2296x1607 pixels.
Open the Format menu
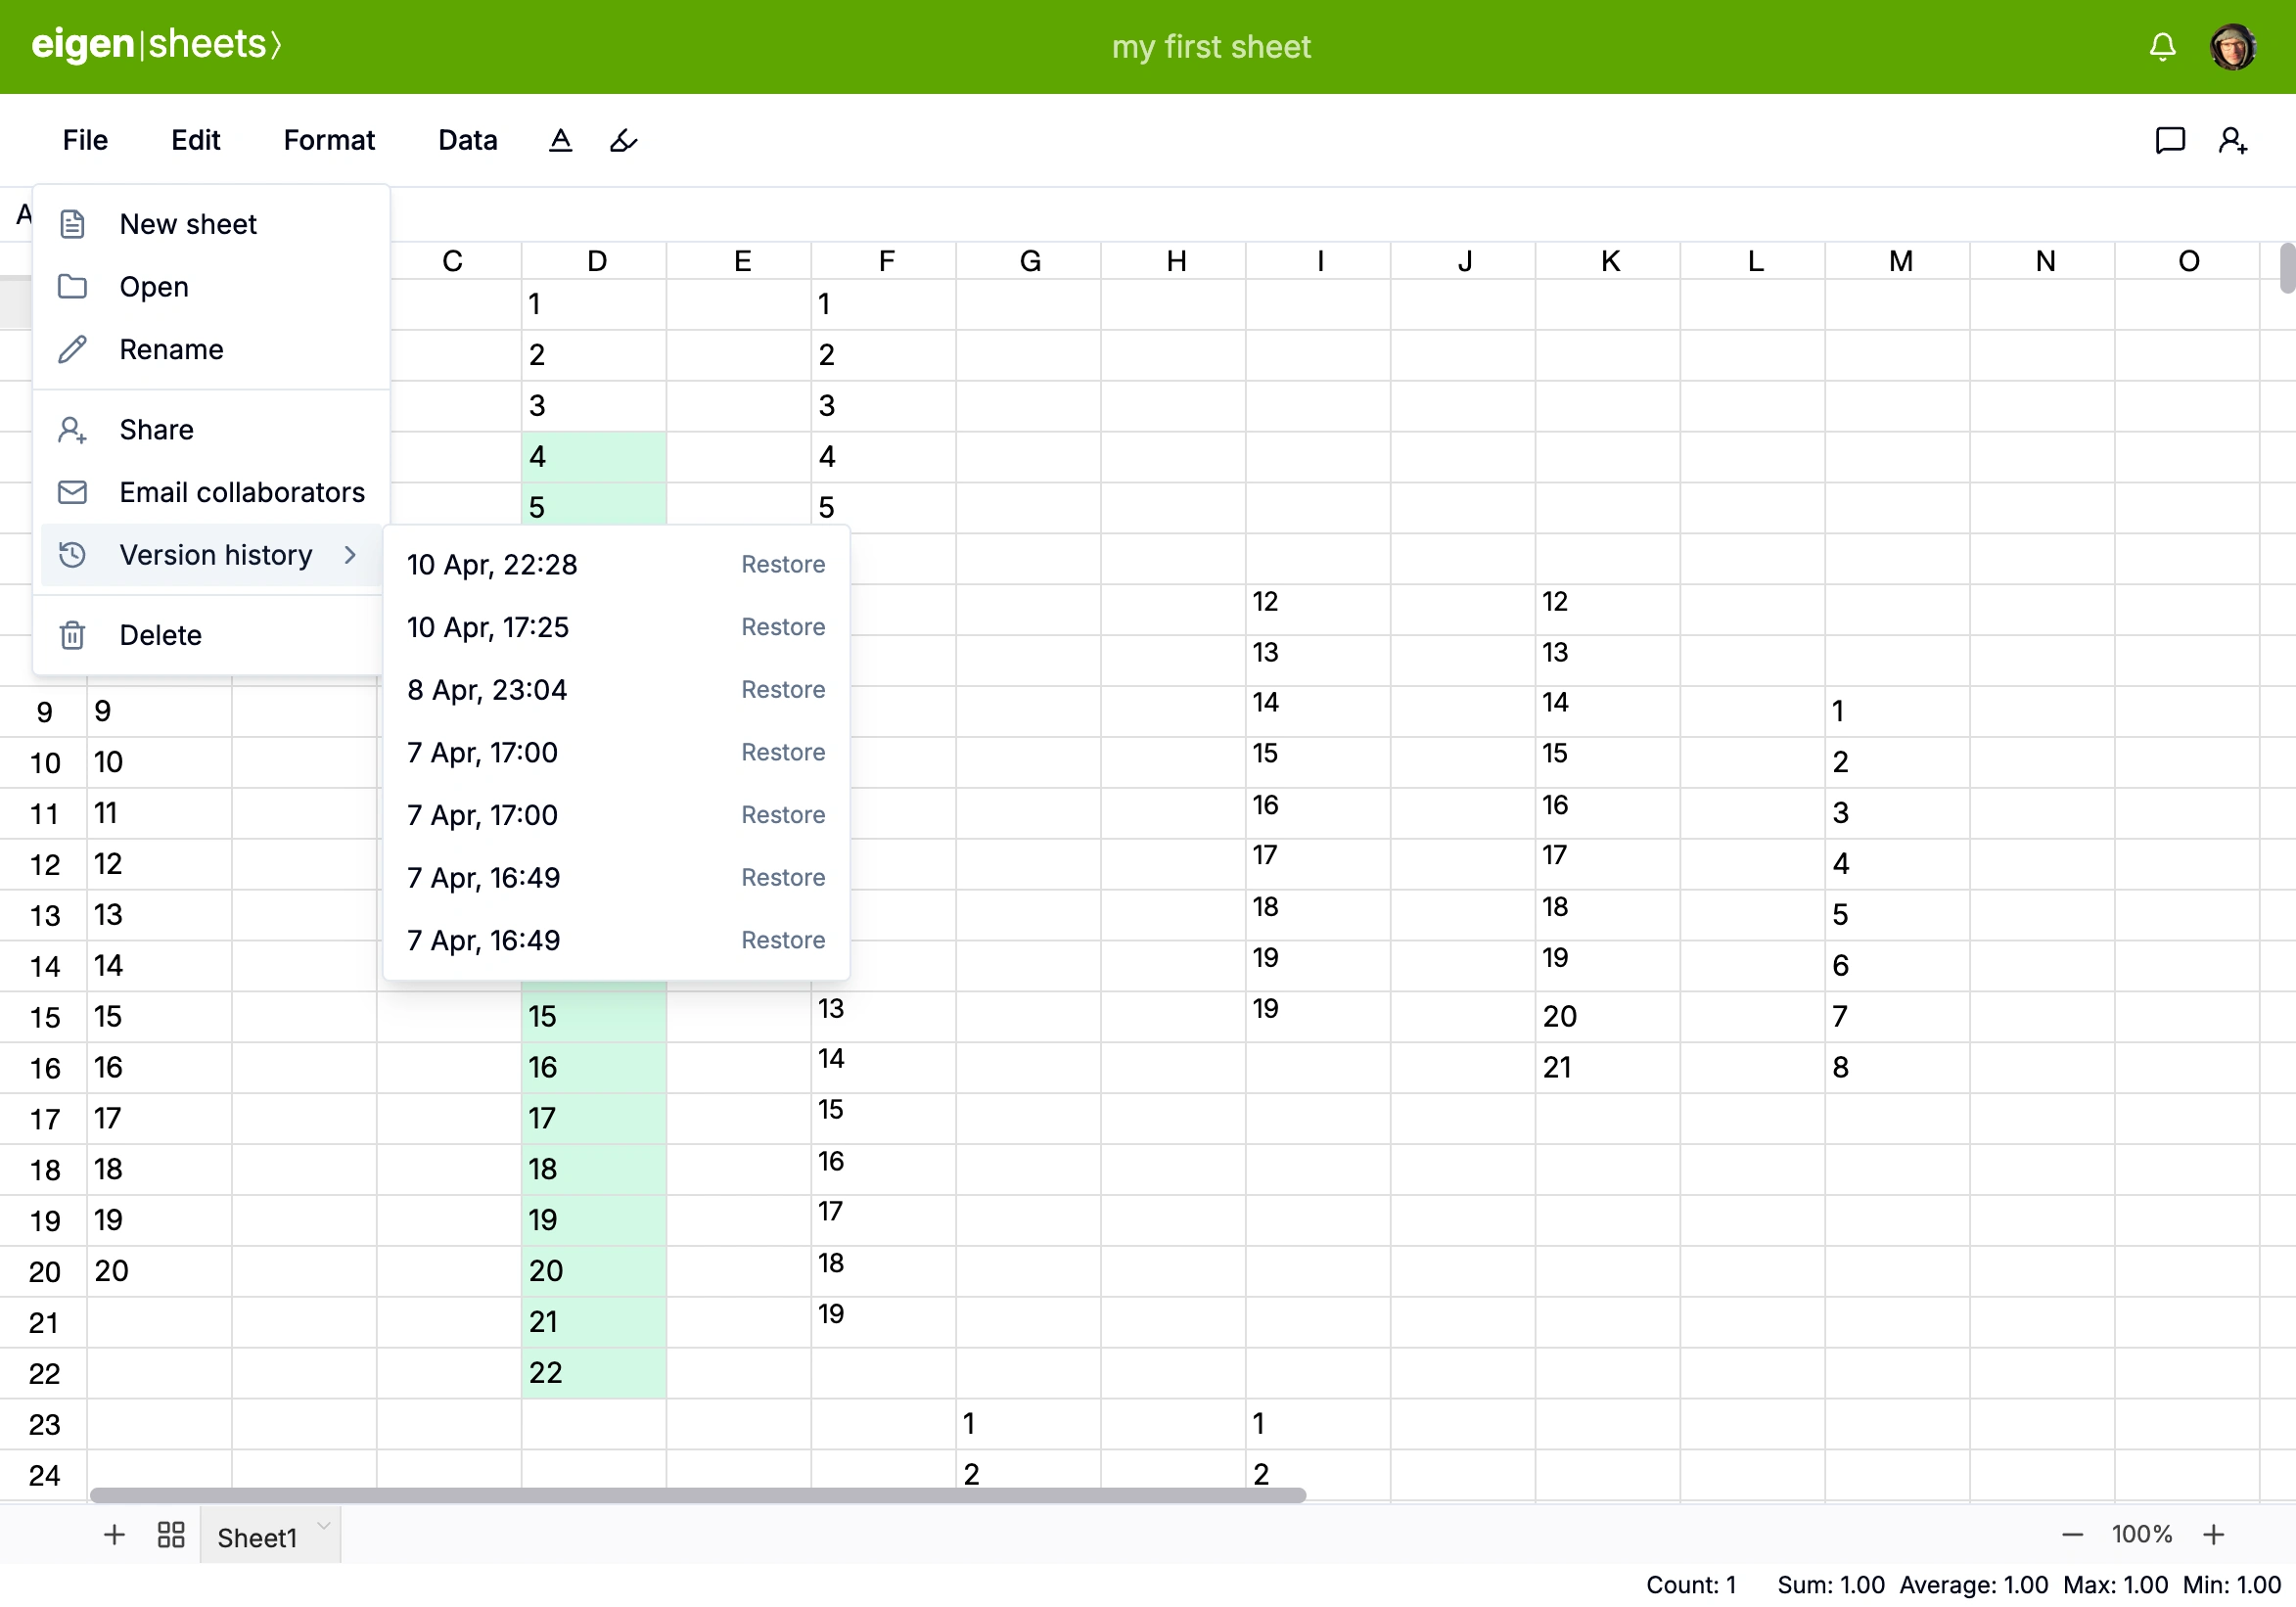tap(329, 140)
